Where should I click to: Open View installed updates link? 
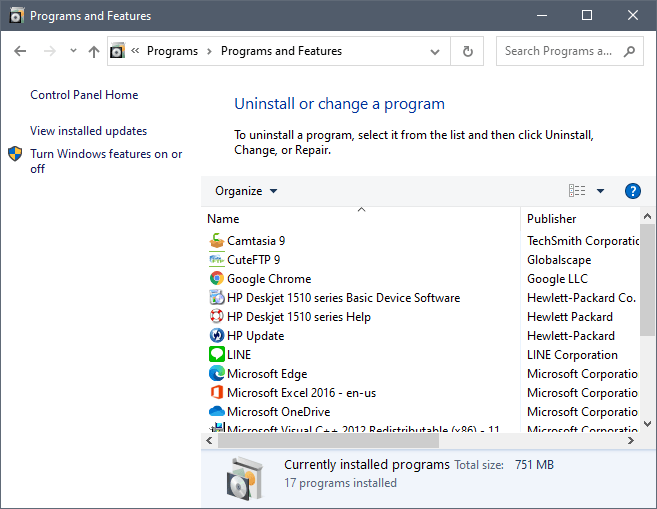tap(88, 131)
